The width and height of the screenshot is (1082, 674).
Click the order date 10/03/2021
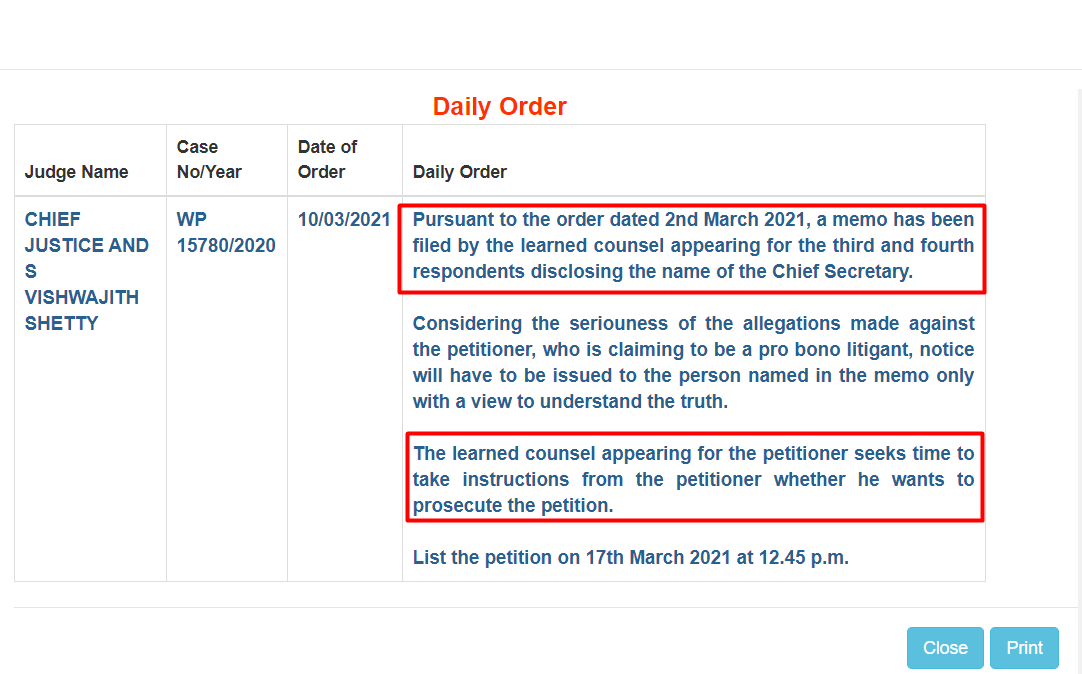(344, 219)
